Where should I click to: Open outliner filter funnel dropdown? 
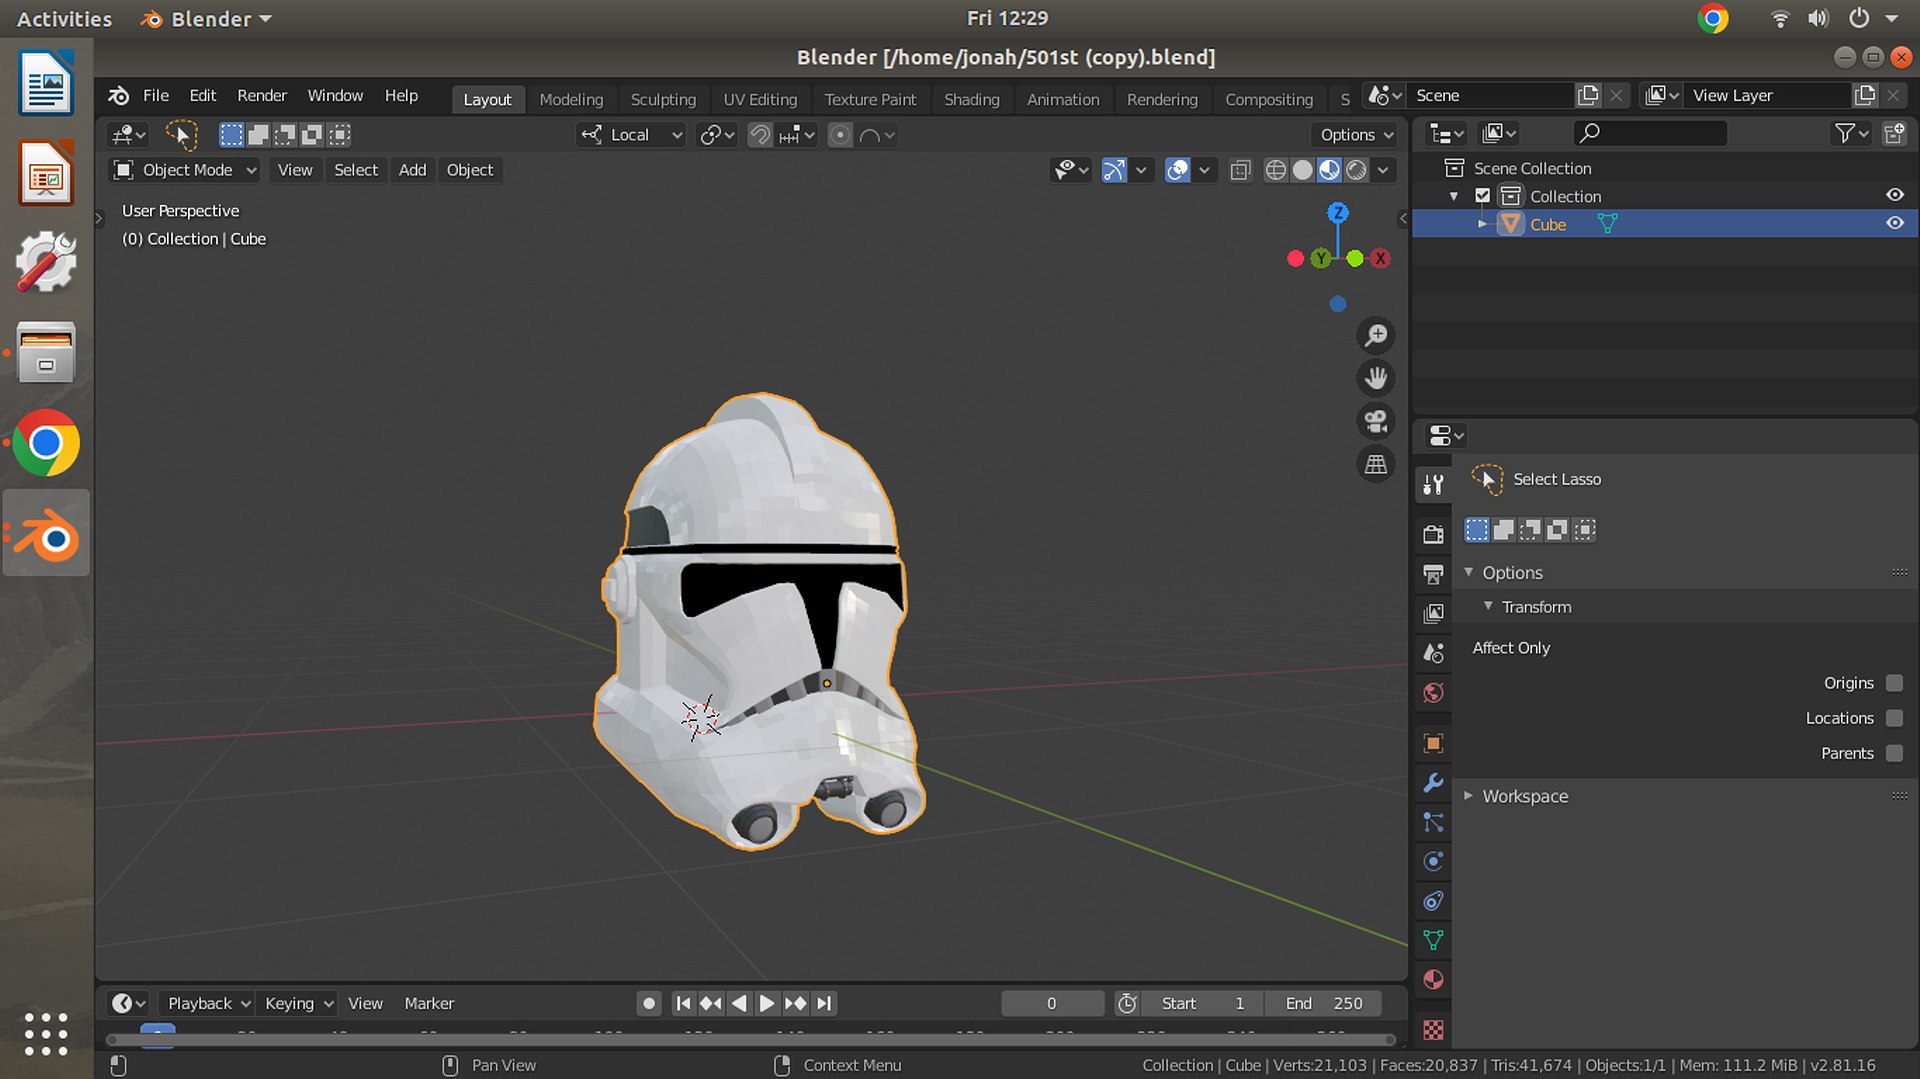[1852, 133]
